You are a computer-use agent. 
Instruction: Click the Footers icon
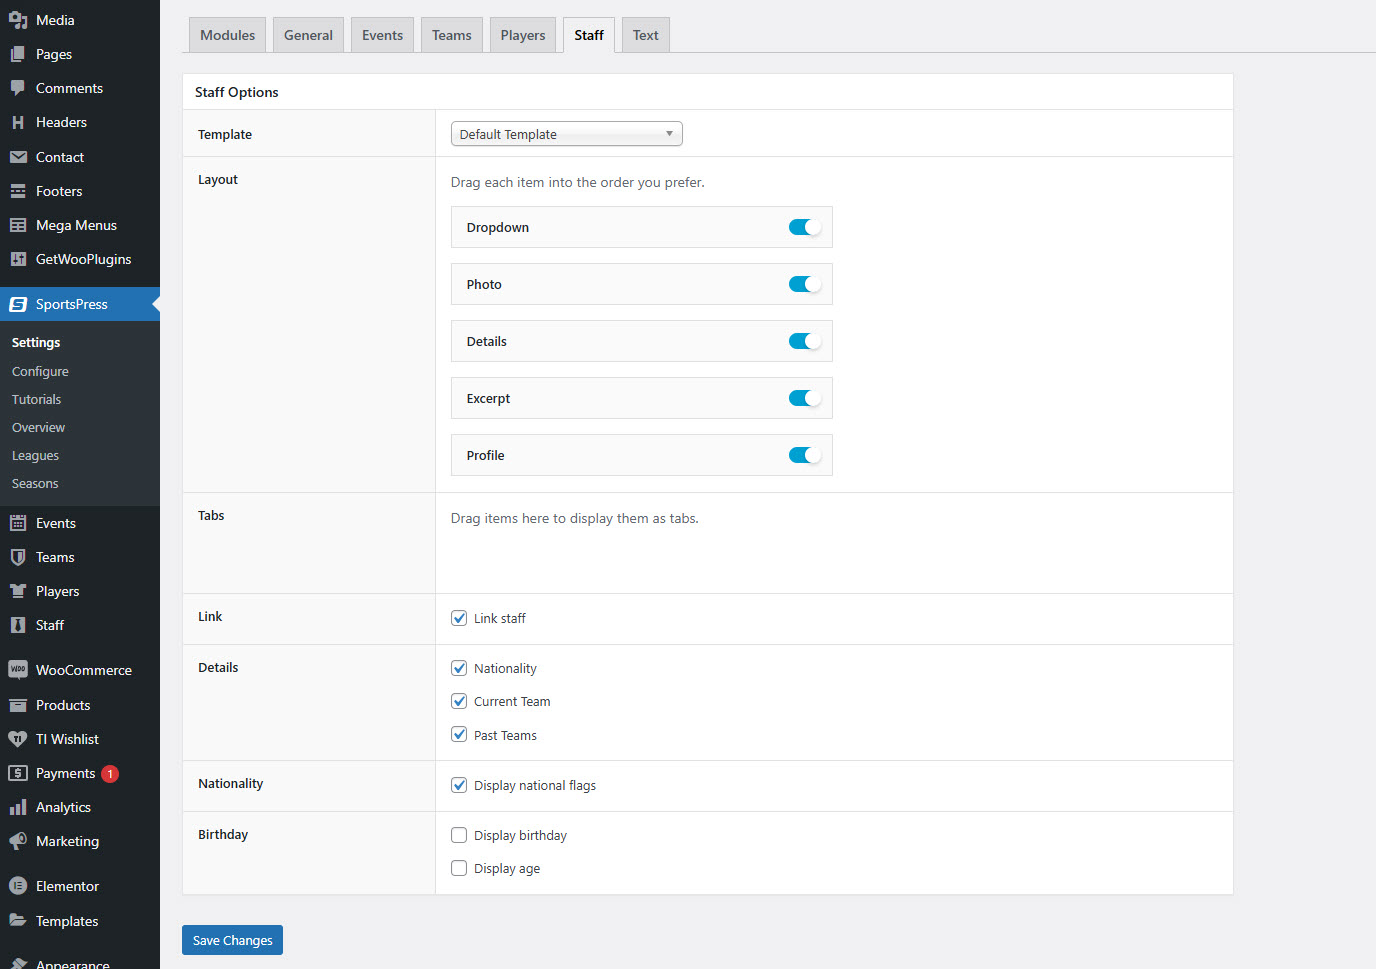pos(18,191)
